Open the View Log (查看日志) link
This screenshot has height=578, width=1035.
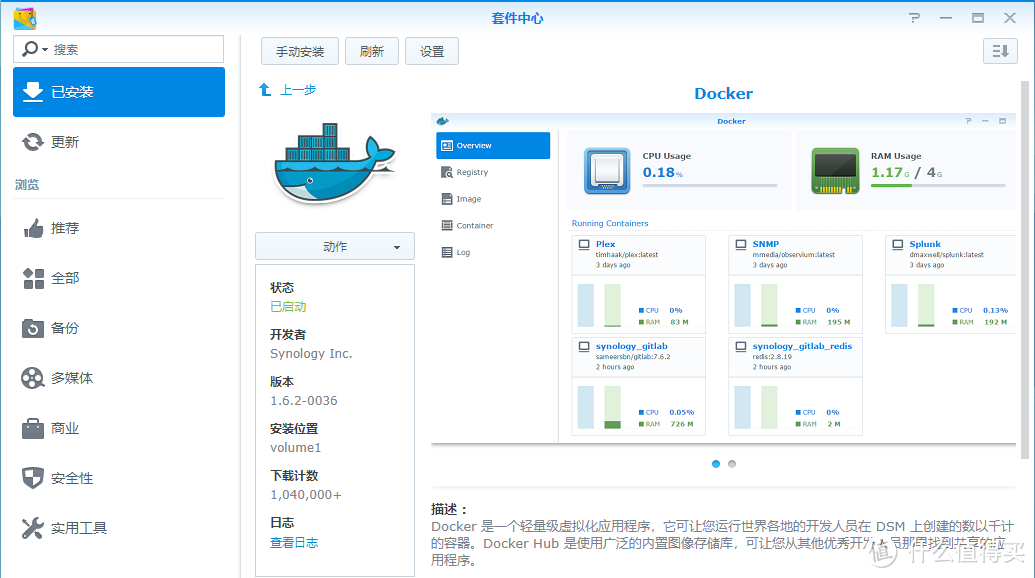tap(294, 542)
